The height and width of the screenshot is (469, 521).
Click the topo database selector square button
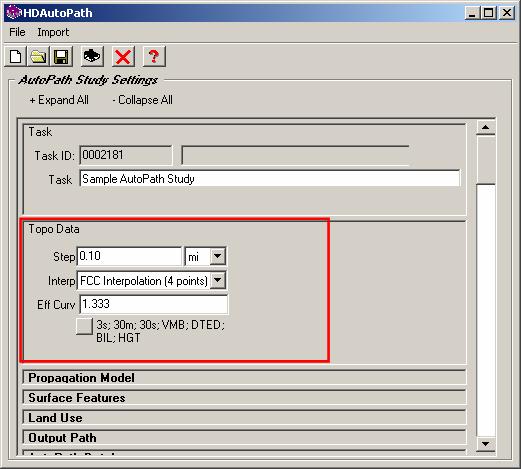point(84,326)
